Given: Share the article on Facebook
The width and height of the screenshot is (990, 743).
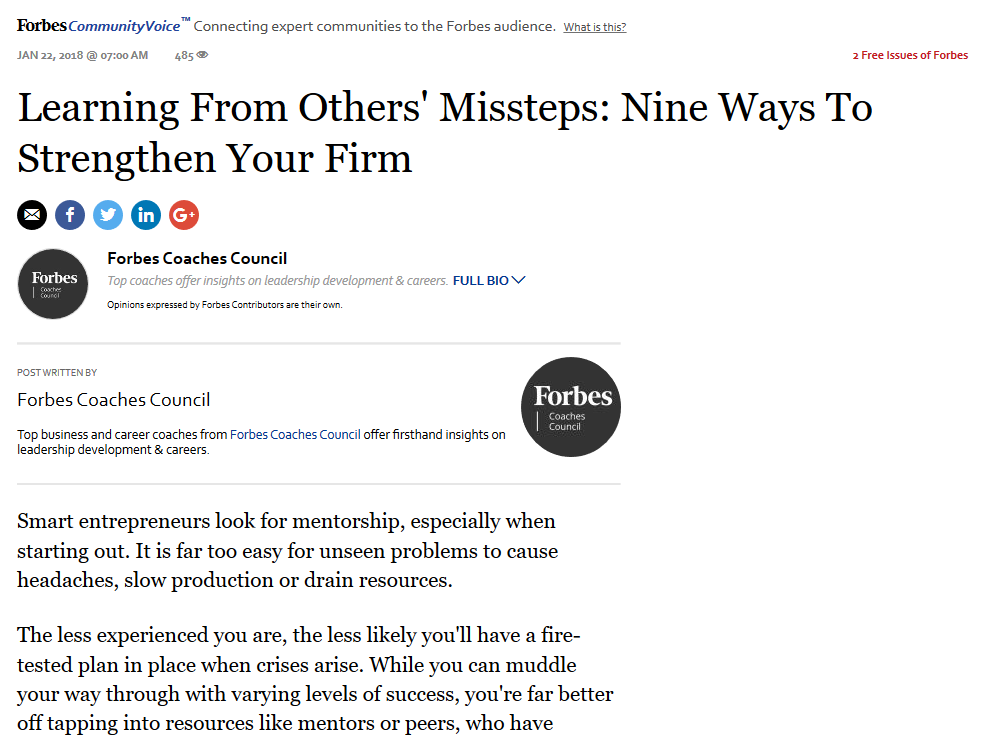Looking at the screenshot, I should click(70, 215).
